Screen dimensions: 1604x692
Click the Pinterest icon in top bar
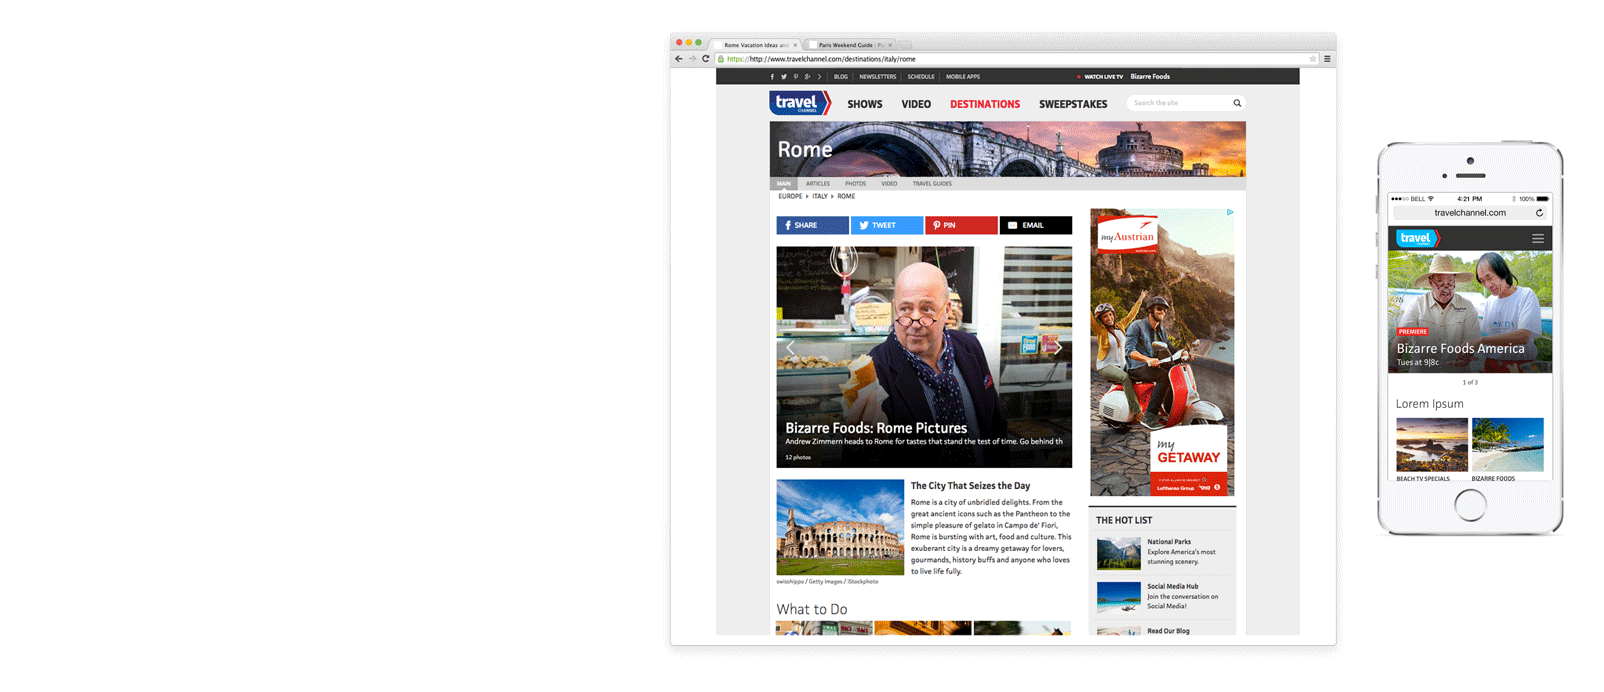pos(796,77)
